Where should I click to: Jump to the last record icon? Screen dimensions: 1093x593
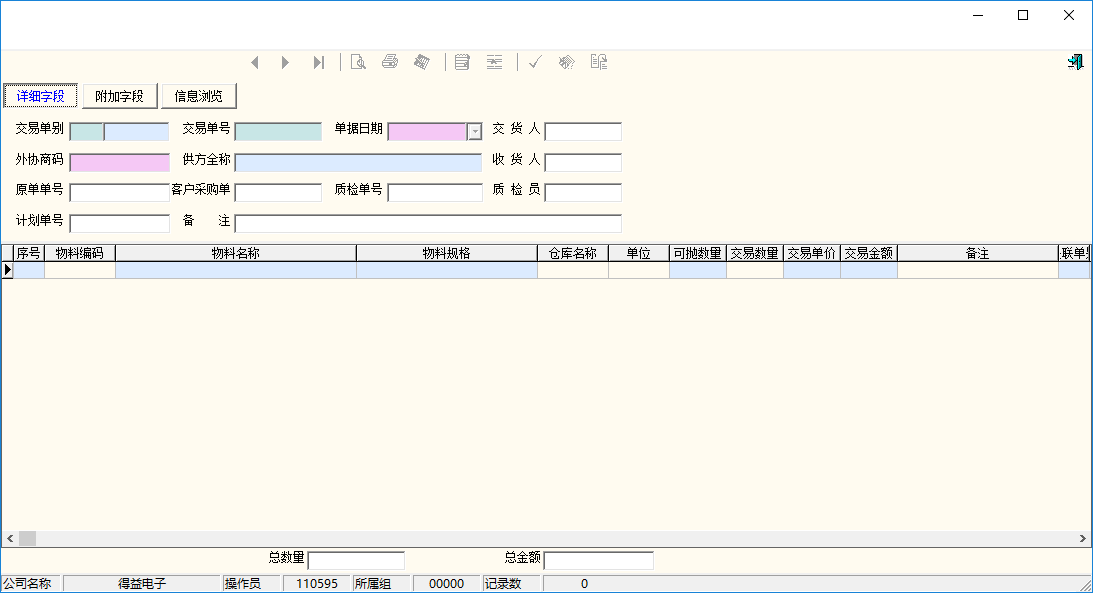(319, 63)
